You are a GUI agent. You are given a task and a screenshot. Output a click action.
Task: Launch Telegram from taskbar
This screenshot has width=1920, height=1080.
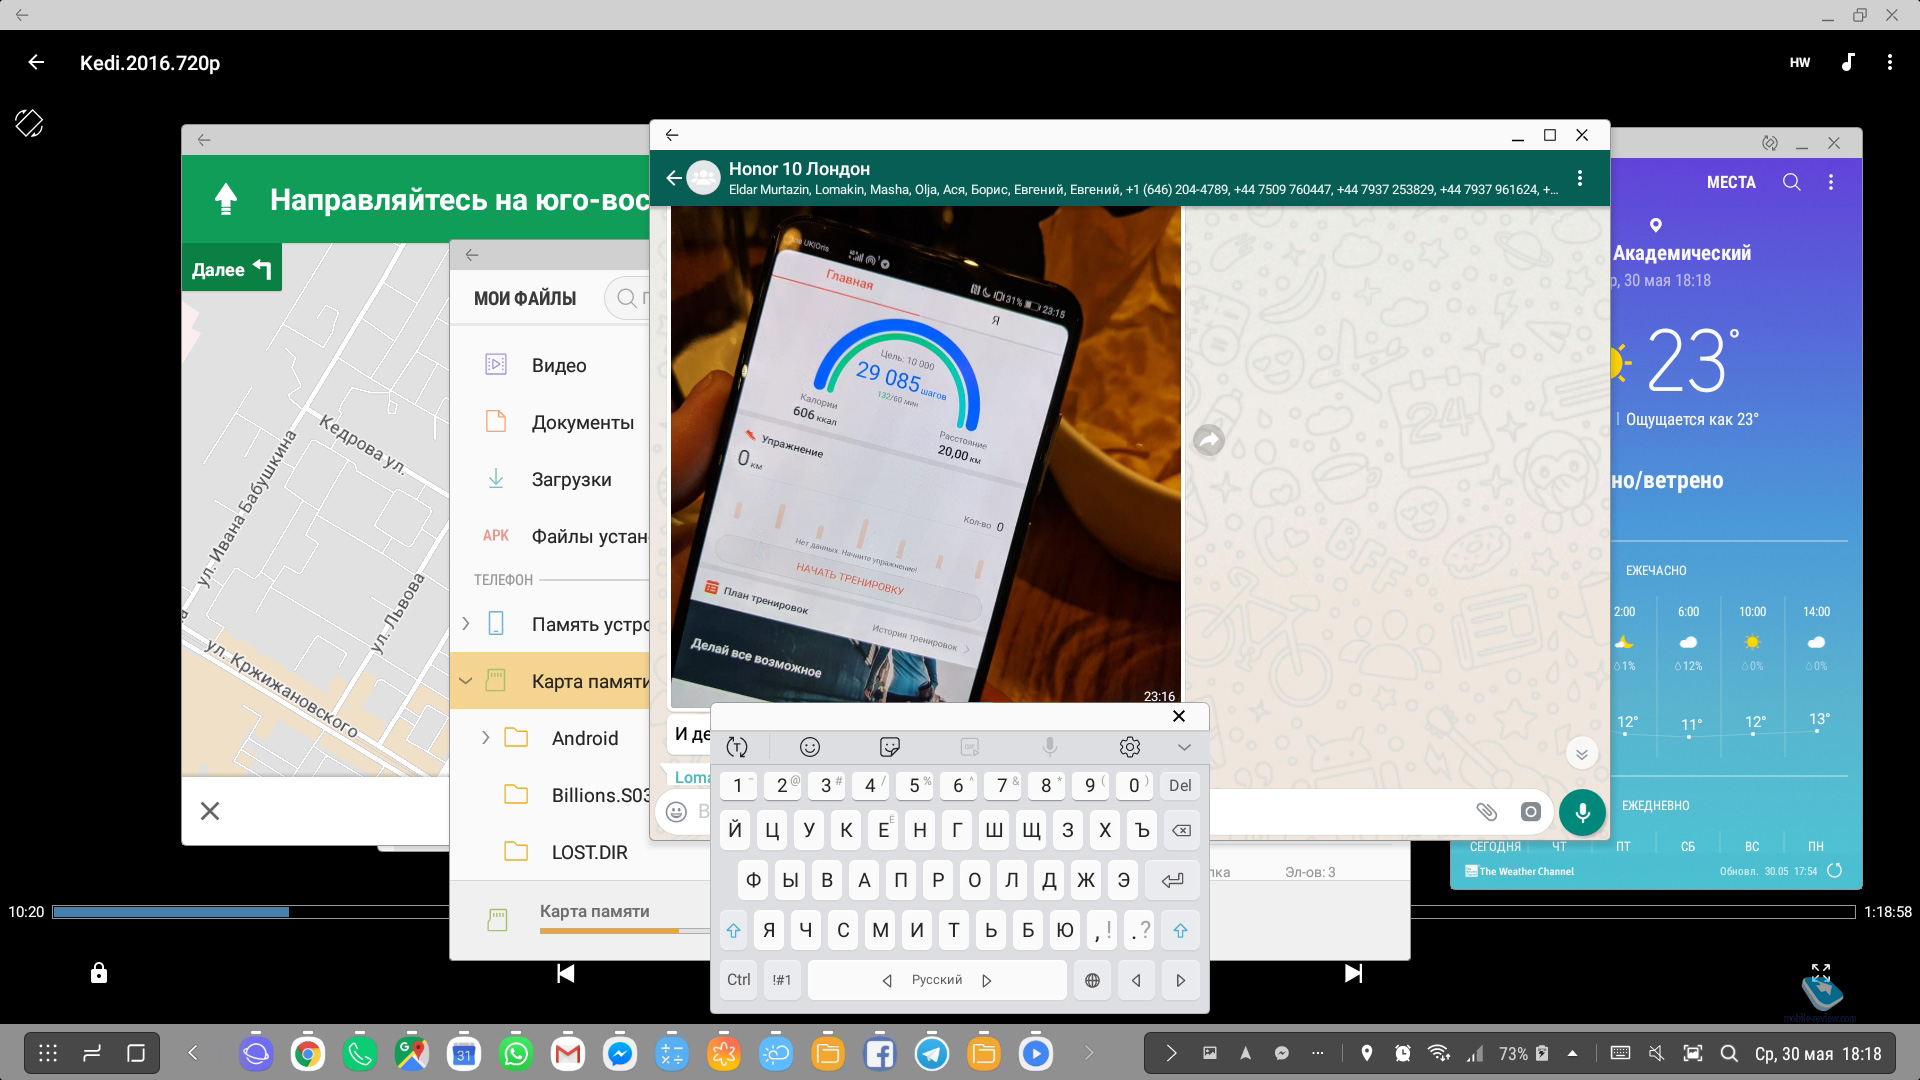point(932,1053)
